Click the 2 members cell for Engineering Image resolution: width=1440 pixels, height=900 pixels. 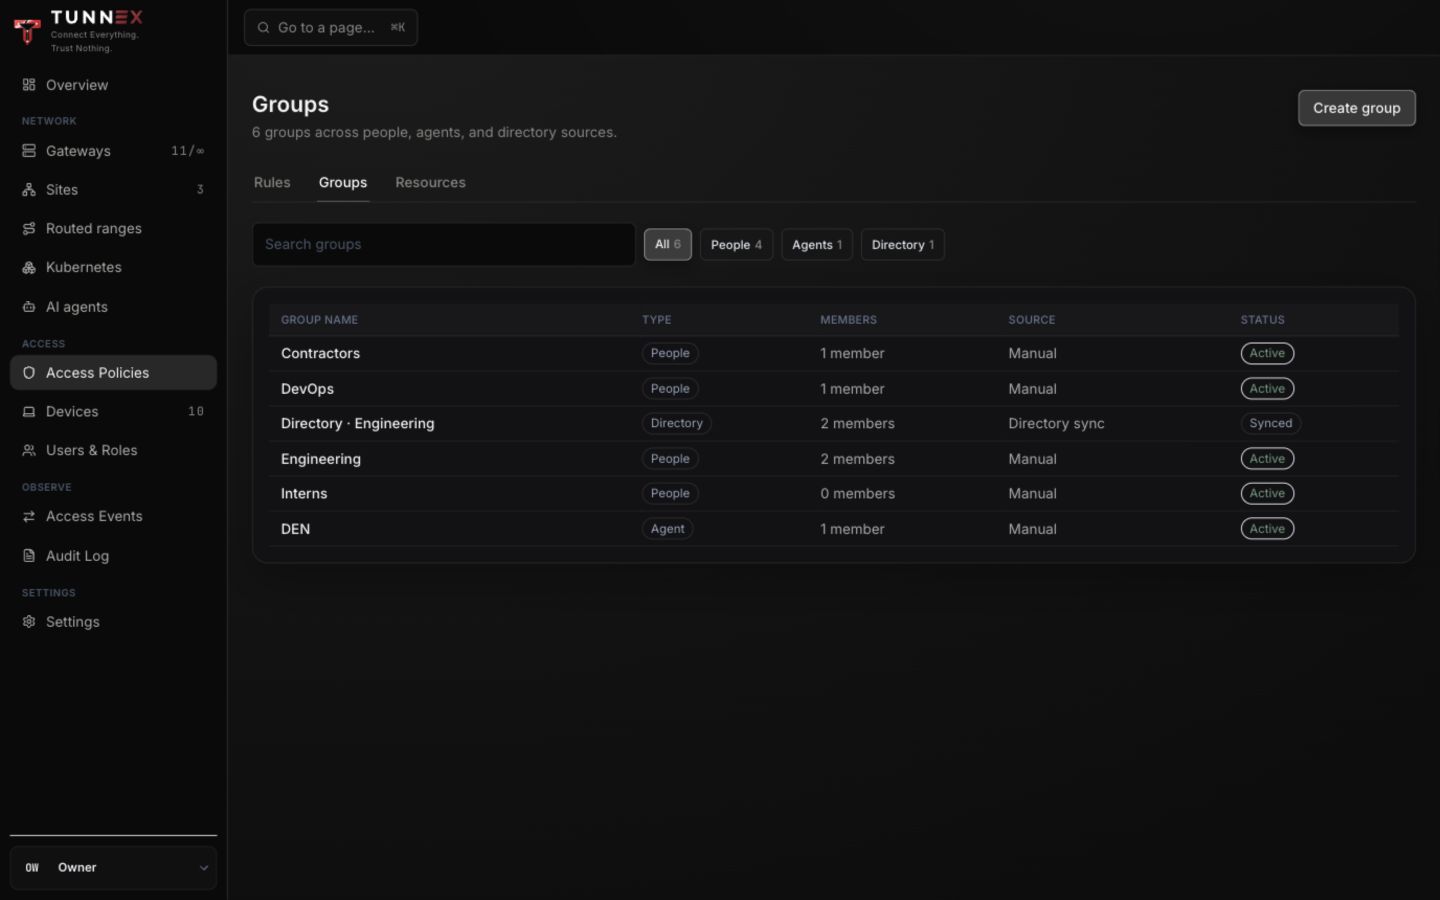point(858,459)
